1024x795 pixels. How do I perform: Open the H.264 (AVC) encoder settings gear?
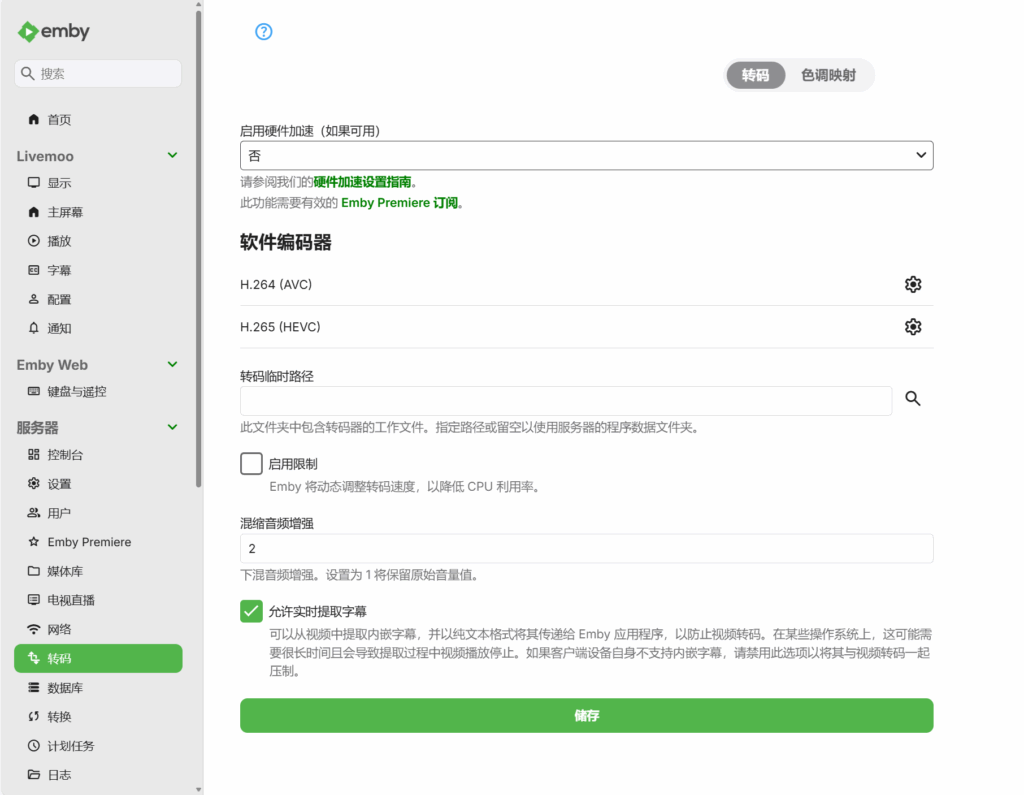pyautogui.click(x=912, y=284)
